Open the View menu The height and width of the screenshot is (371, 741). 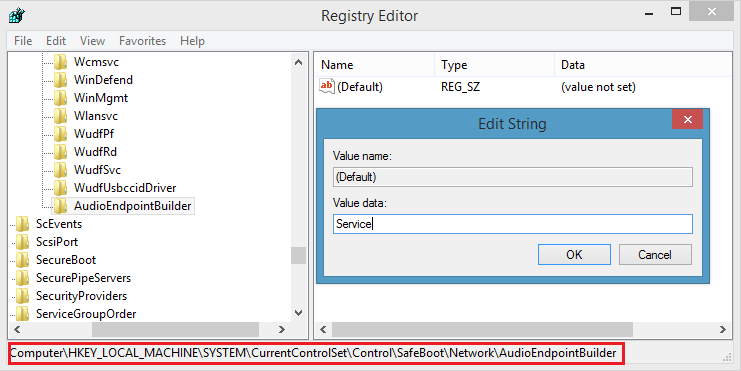pyautogui.click(x=92, y=41)
